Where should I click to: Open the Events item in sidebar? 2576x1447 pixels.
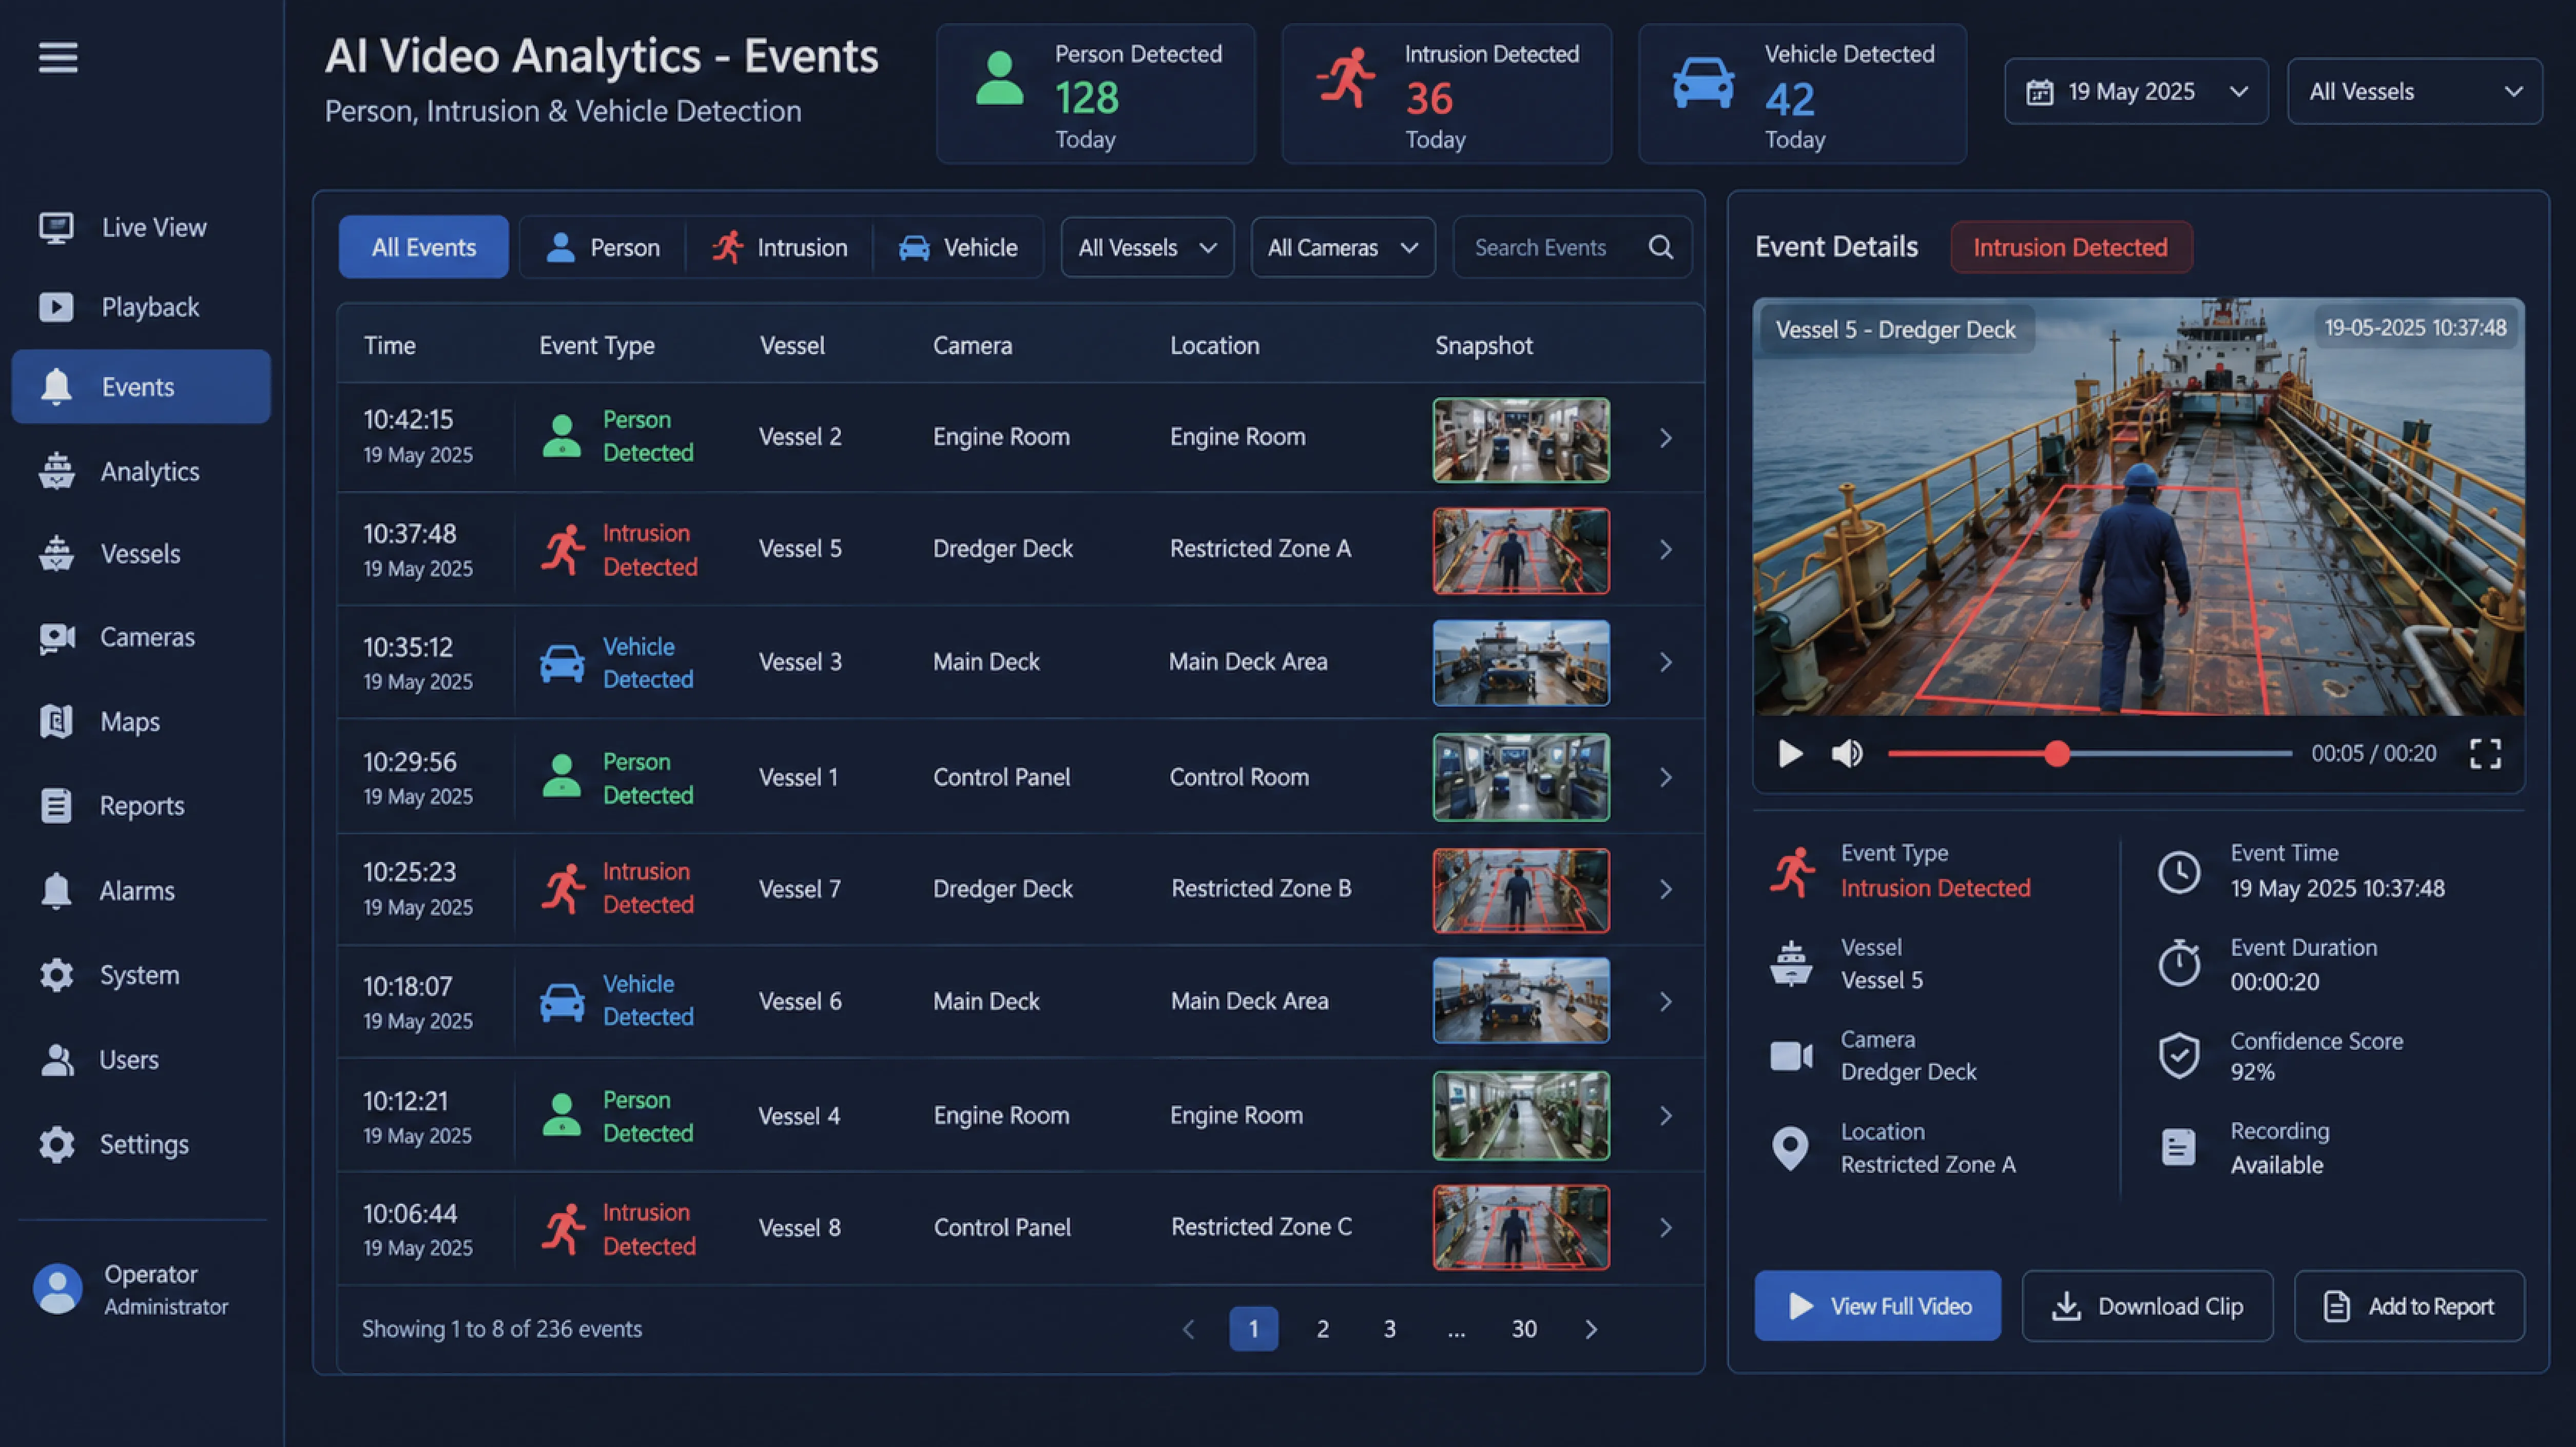pos(141,386)
